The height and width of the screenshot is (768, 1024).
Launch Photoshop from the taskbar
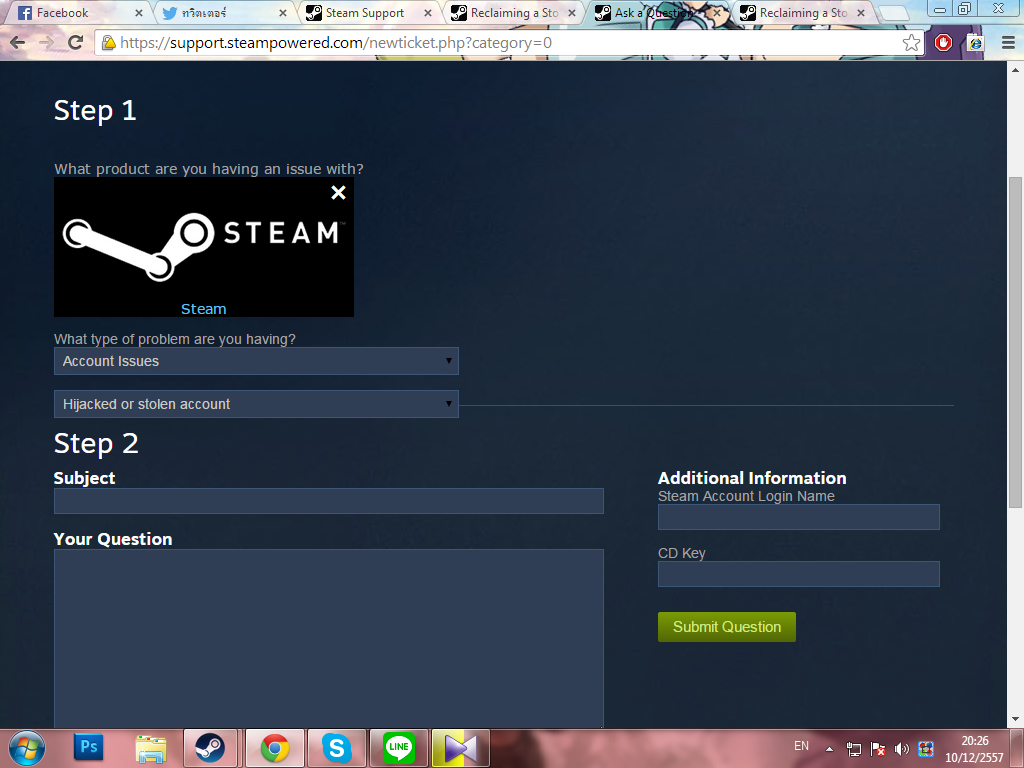click(89, 746)
